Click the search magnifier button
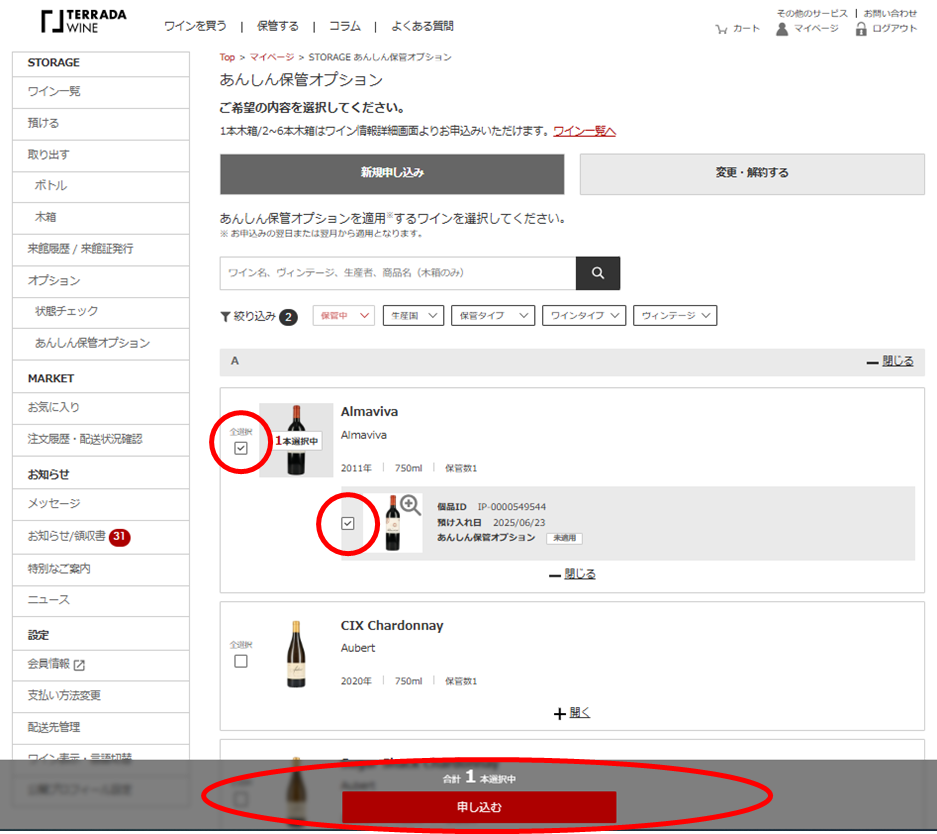937x834 pixels. pos(598,273)
